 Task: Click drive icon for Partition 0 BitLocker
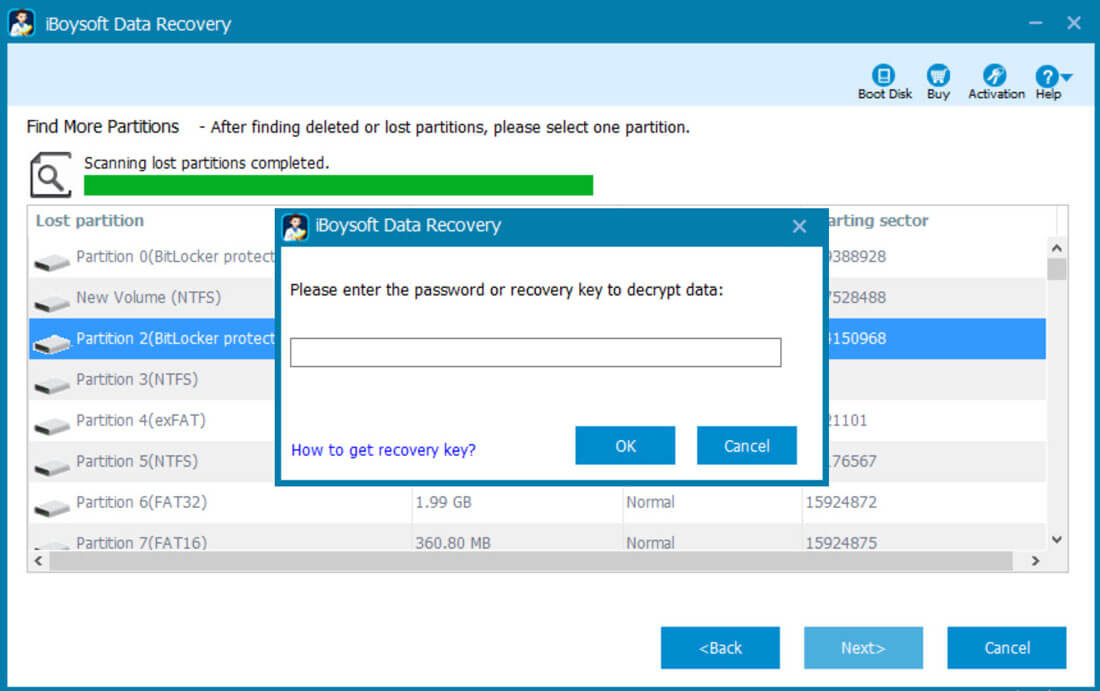[x=52, y=262]
